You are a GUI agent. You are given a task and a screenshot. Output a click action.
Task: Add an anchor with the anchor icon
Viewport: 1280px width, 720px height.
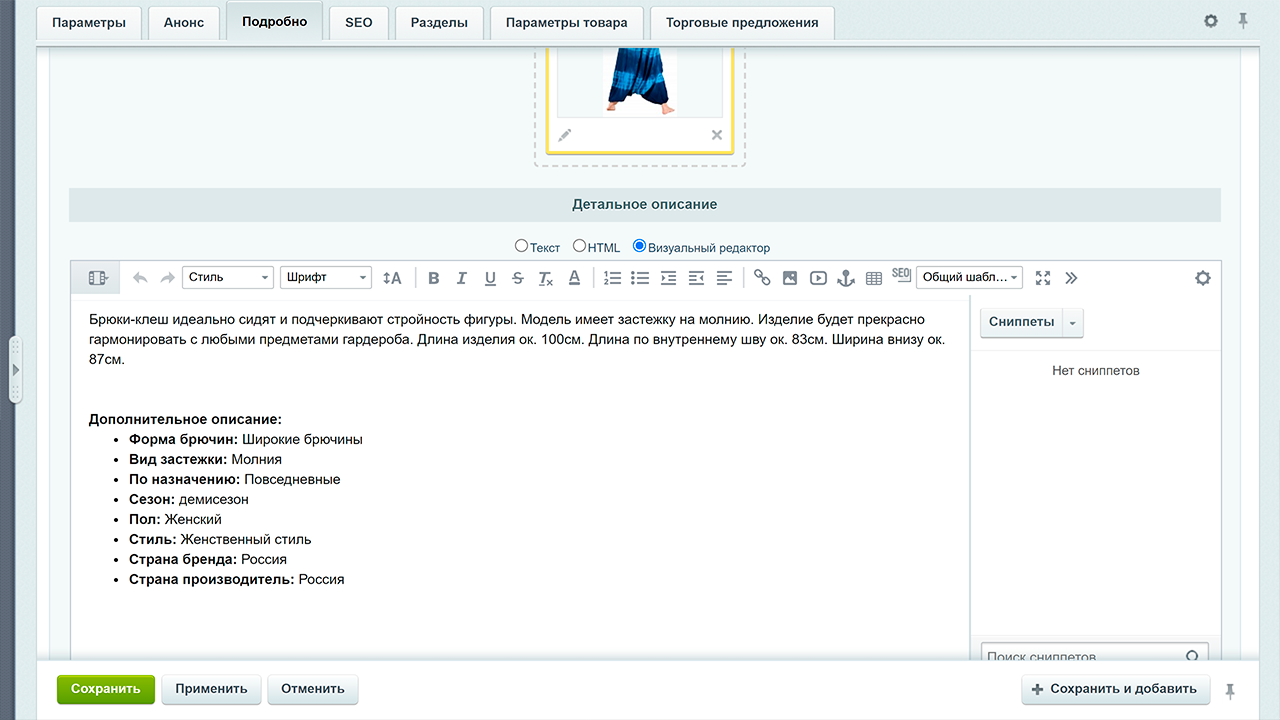846,278
